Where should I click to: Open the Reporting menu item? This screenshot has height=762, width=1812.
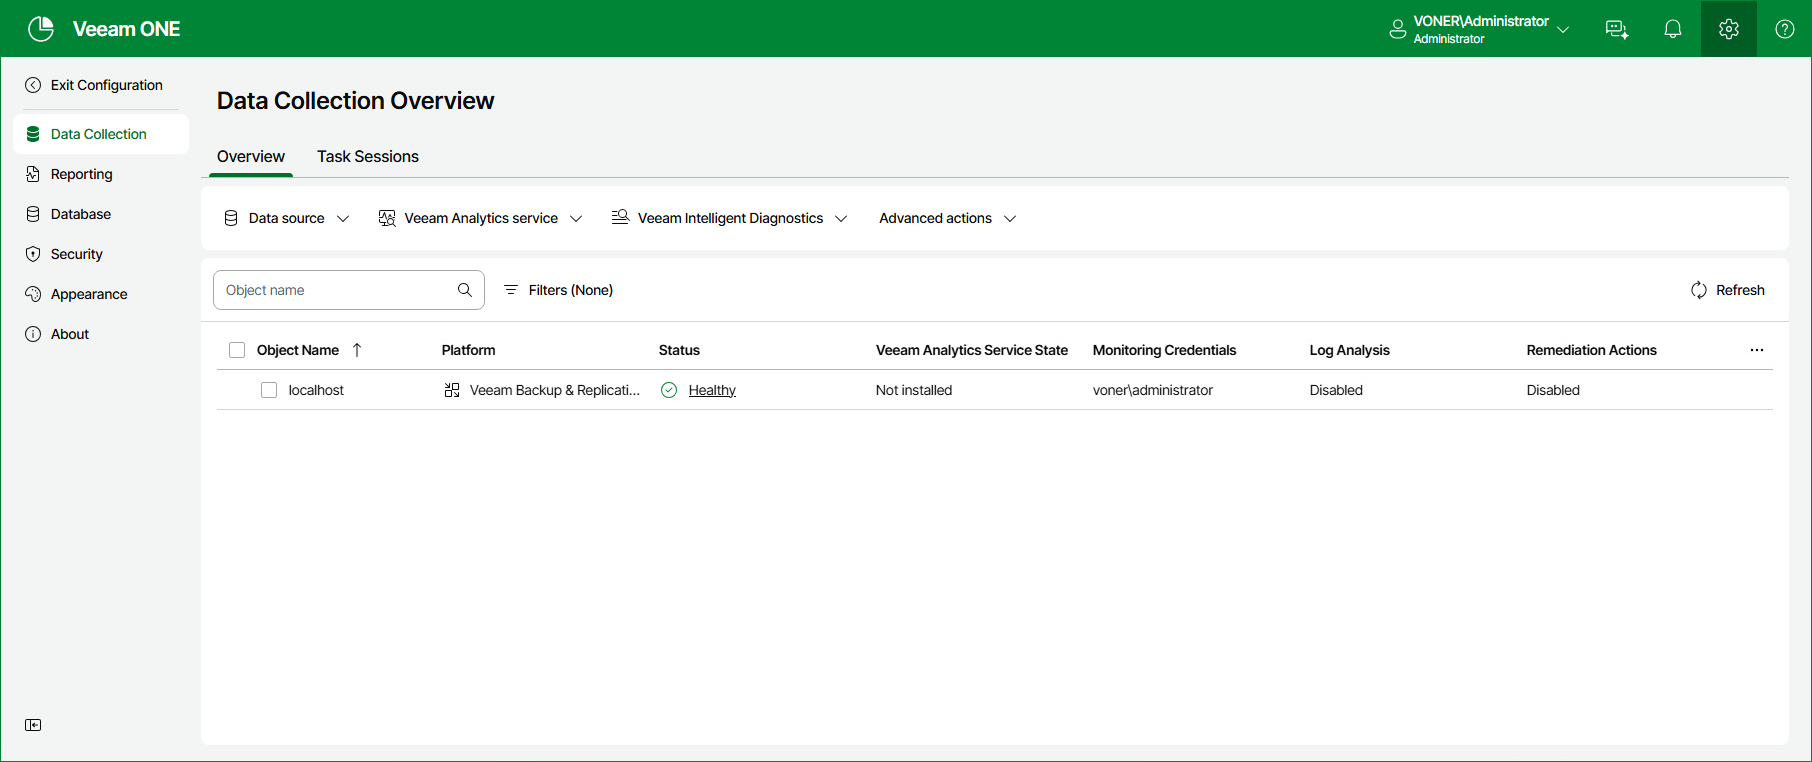[101, 174]
